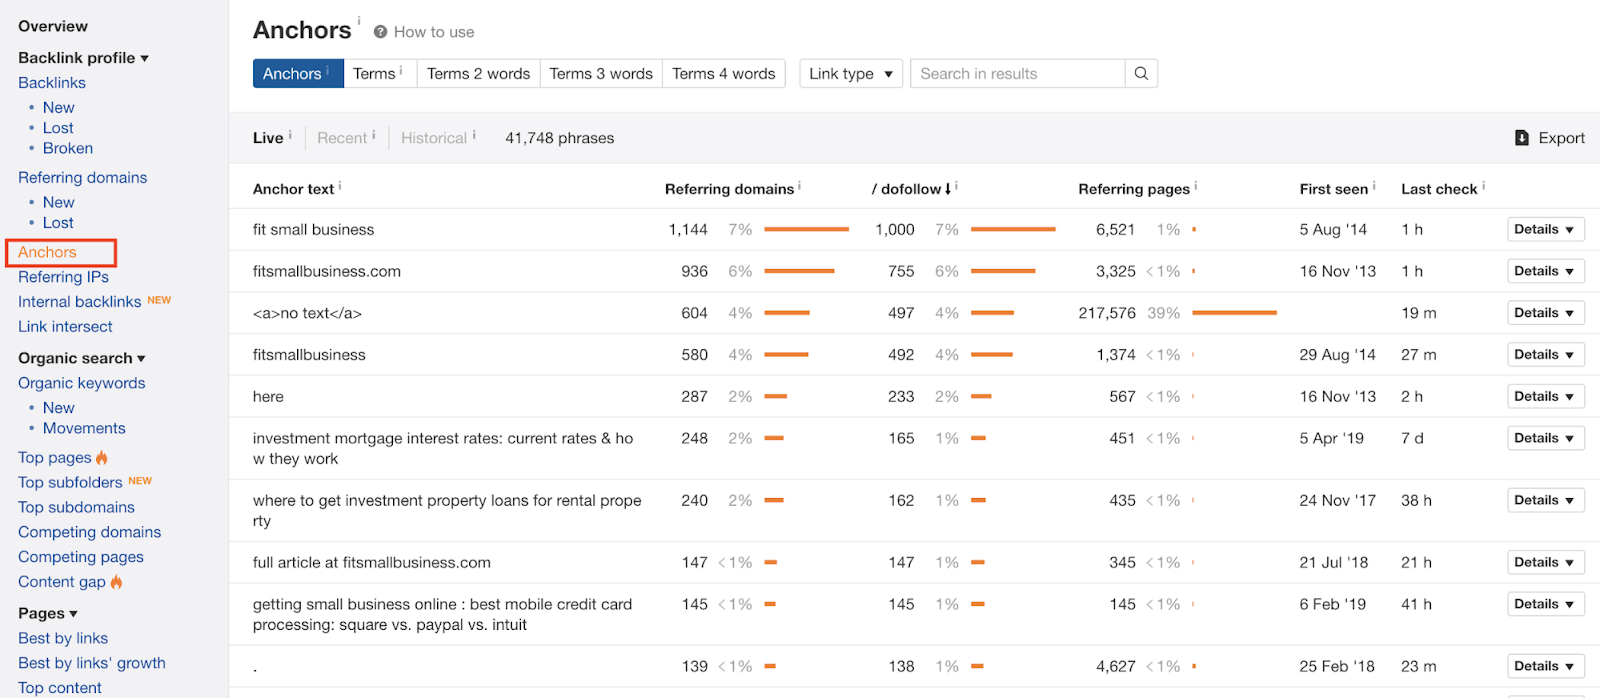Switch to Terms 2 words tab

[x=478, y=73]
